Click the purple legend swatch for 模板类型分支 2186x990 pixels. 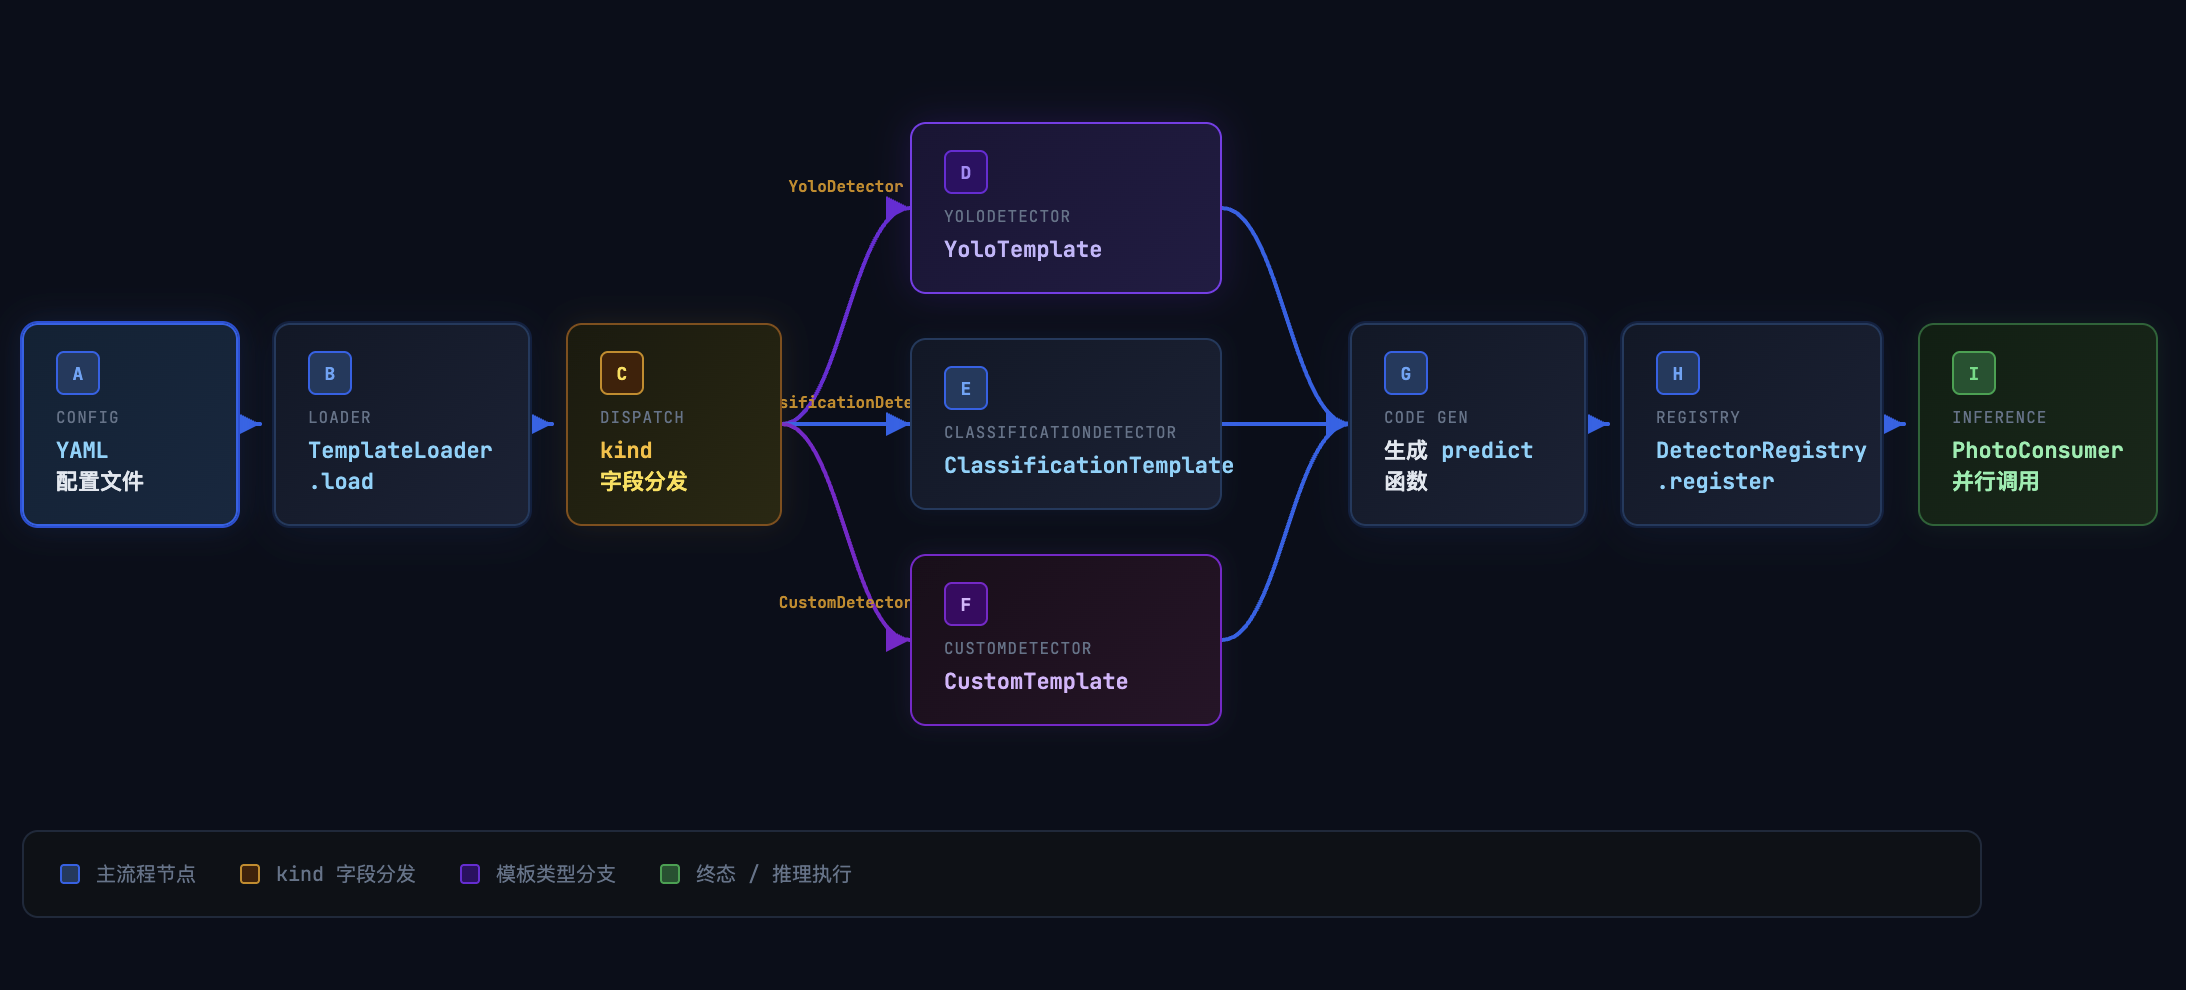tap(470, 874)
